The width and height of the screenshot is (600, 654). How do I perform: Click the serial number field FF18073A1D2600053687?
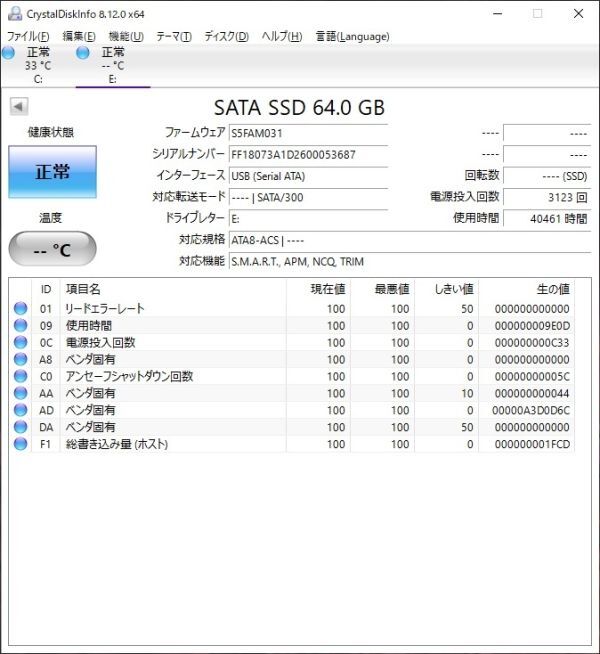[309, 155]
